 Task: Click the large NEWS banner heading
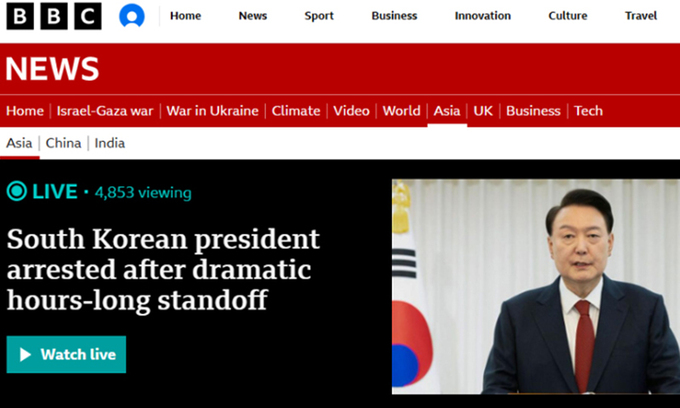click(x=53, y=69)
